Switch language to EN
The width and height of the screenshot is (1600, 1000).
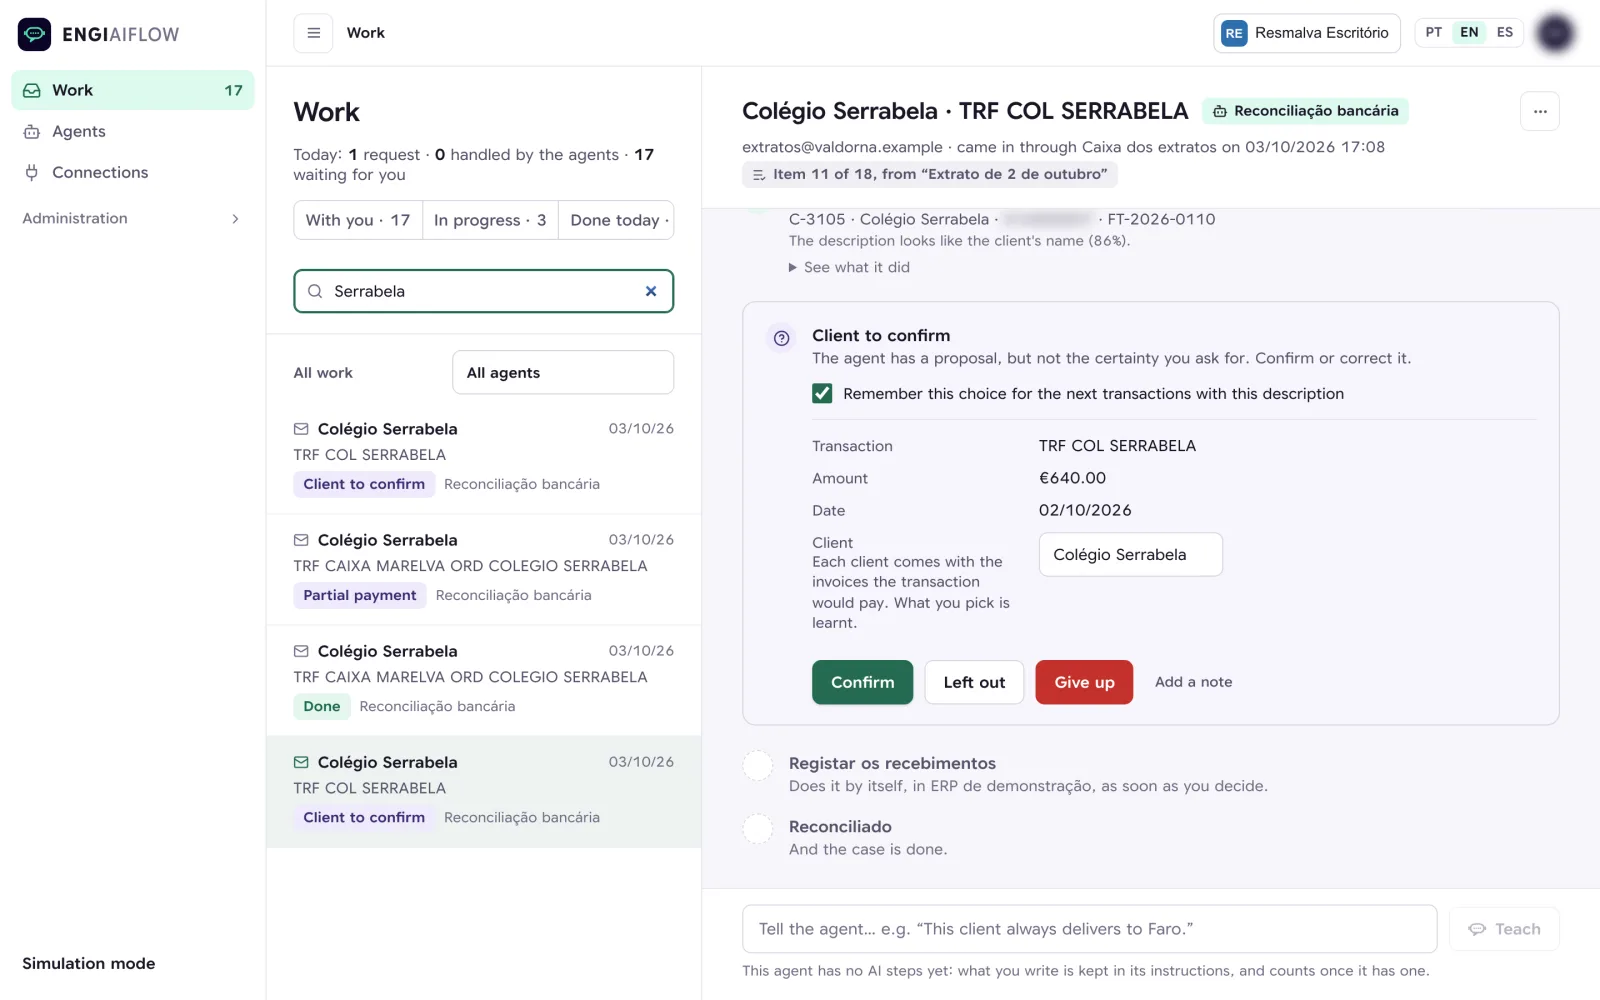point(1469,32)
